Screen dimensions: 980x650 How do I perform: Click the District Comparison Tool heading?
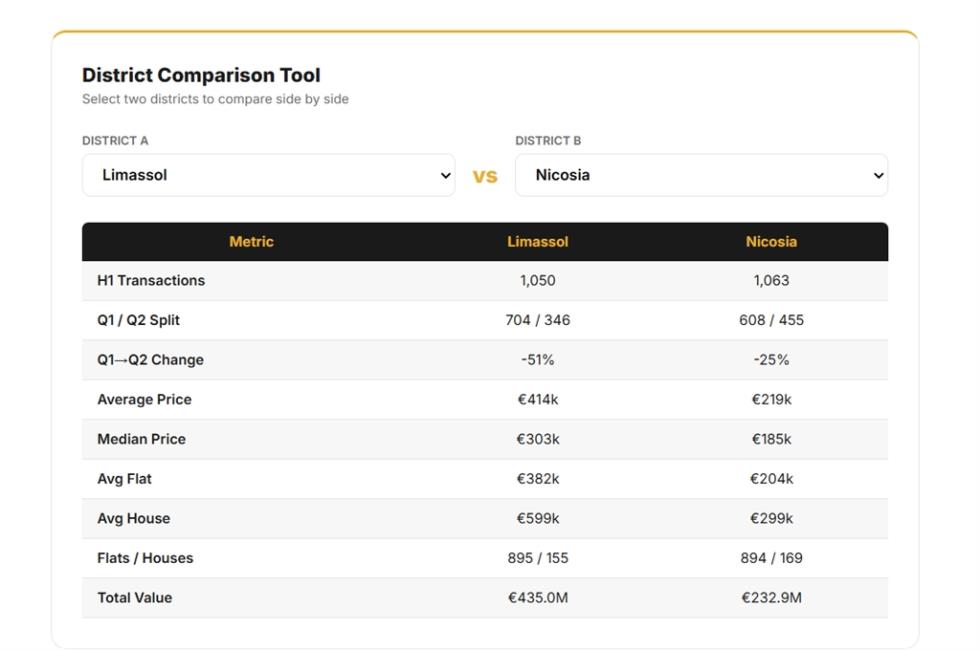pos(201,75)
